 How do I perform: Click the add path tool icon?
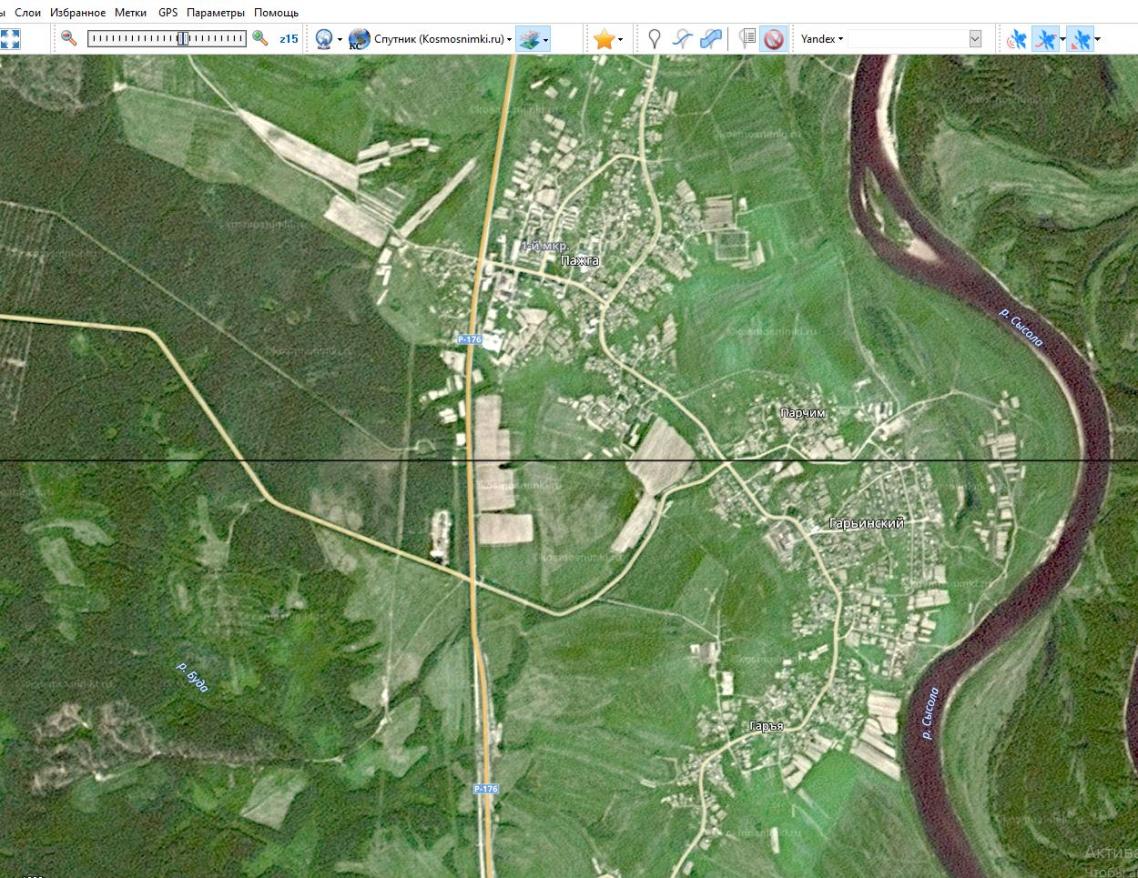click(x=681, y=39)
